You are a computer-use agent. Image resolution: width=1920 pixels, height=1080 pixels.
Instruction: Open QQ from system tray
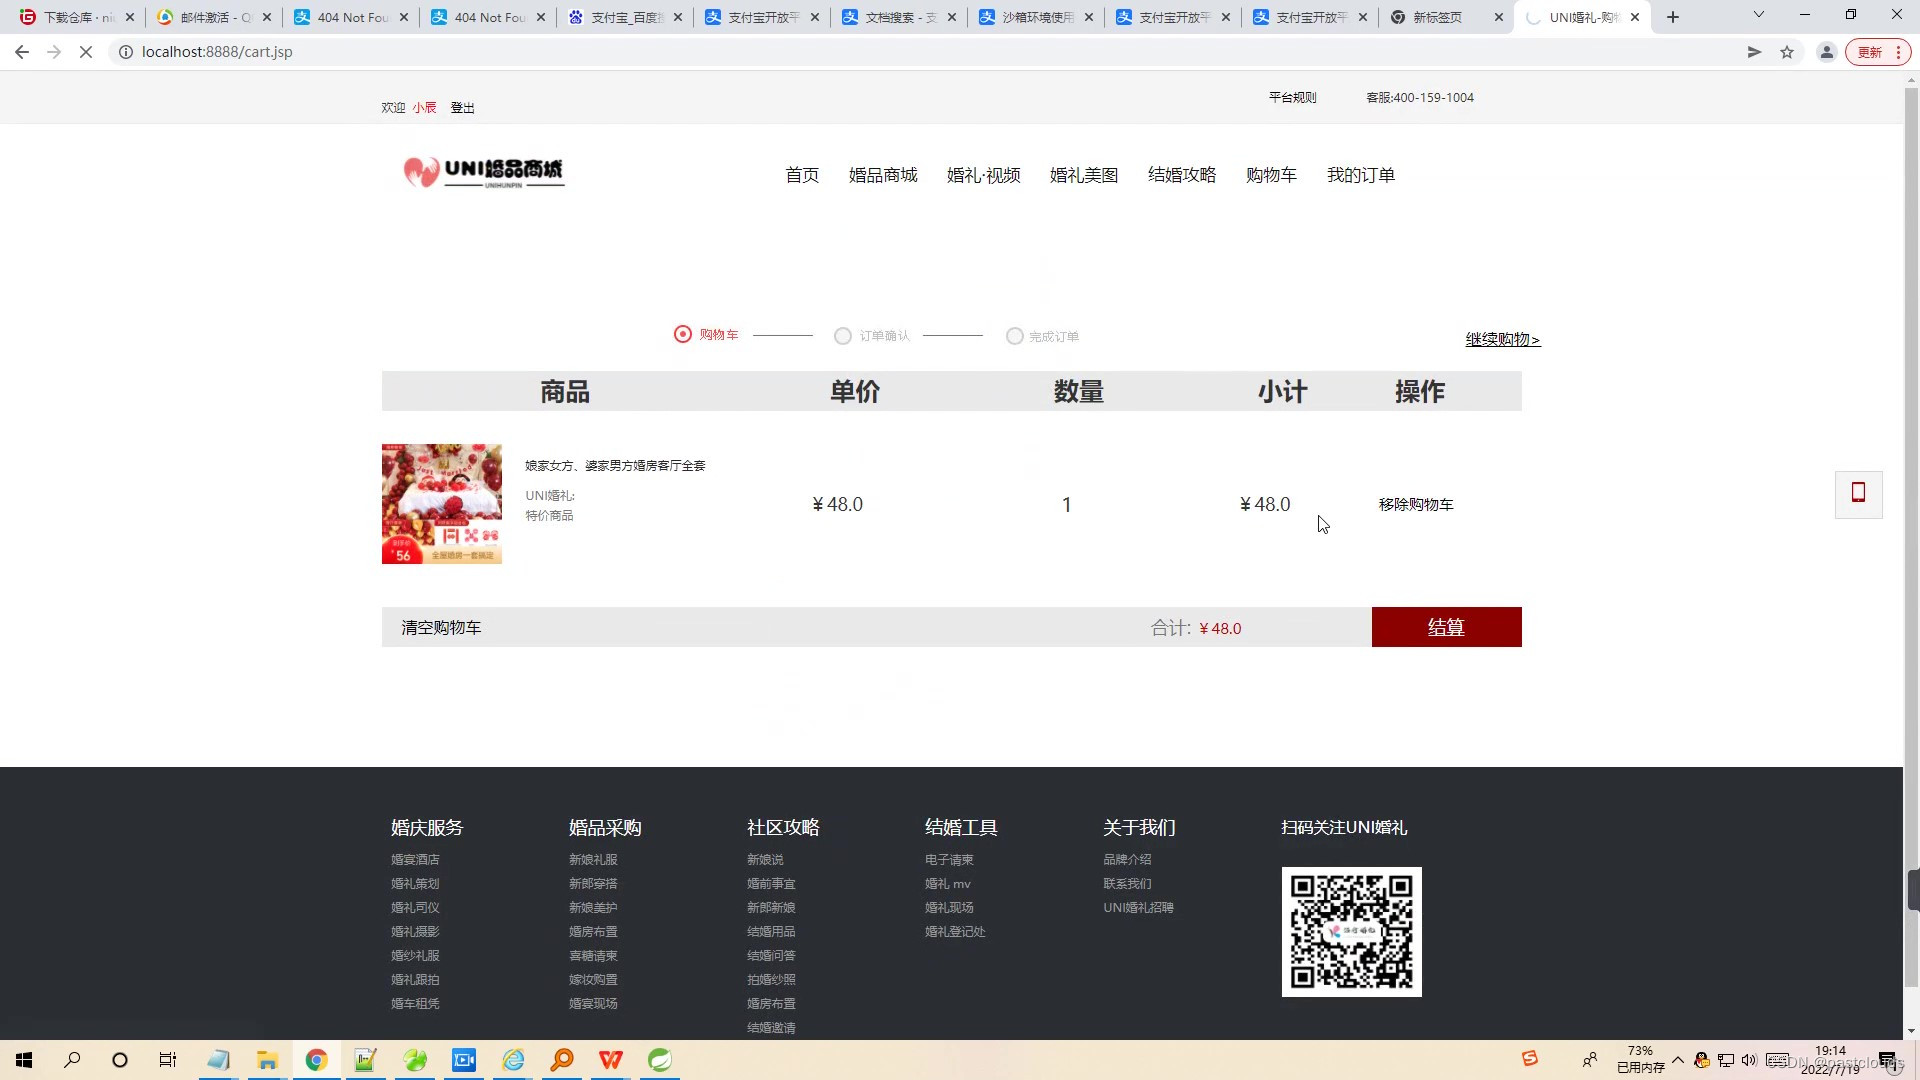1702,1060
